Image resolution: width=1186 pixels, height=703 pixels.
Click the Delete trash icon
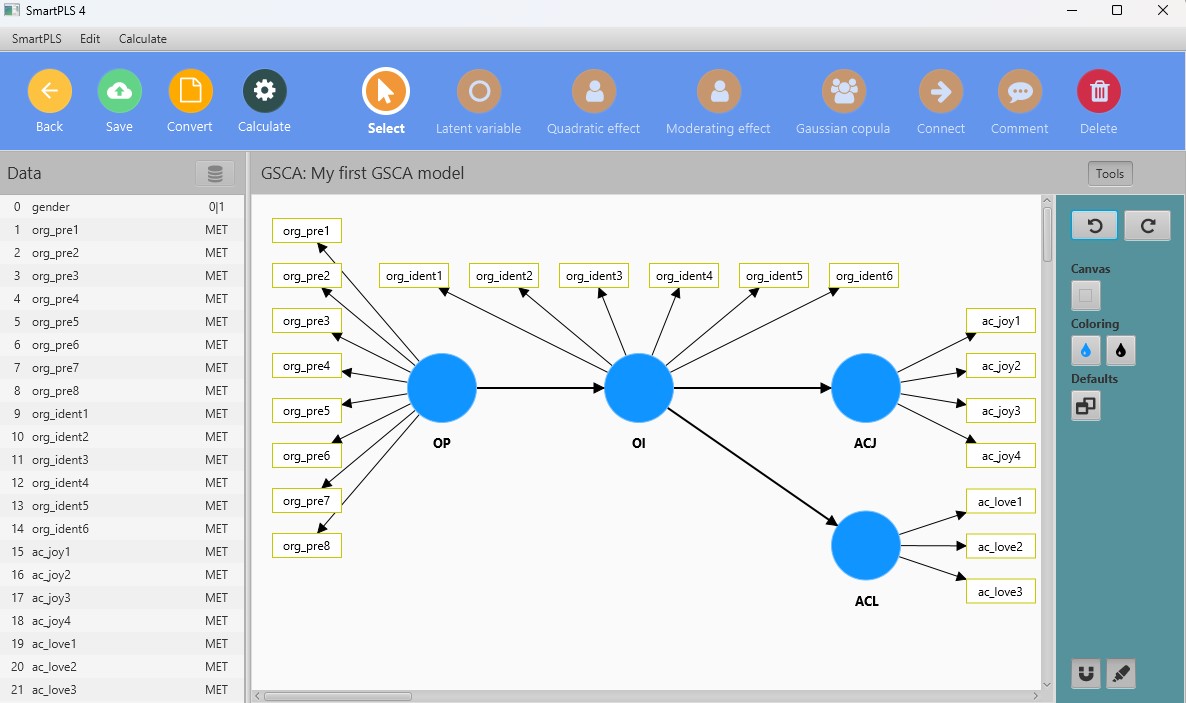click(x=1098, y=92)
